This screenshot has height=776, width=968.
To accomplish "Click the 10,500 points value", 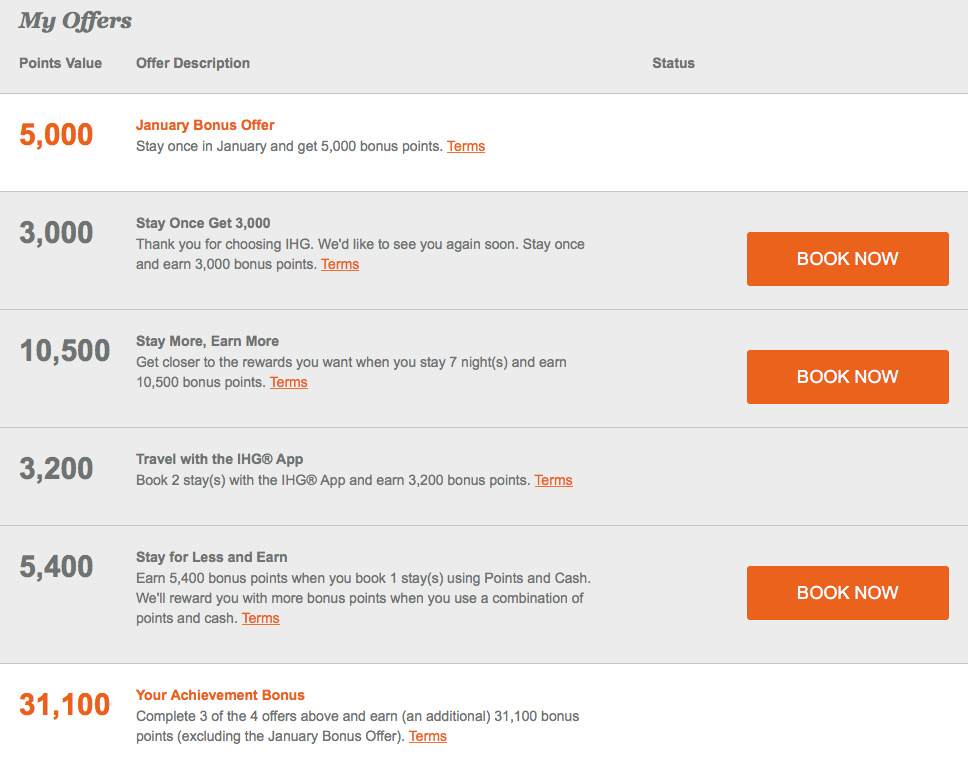I will (65, 351).
